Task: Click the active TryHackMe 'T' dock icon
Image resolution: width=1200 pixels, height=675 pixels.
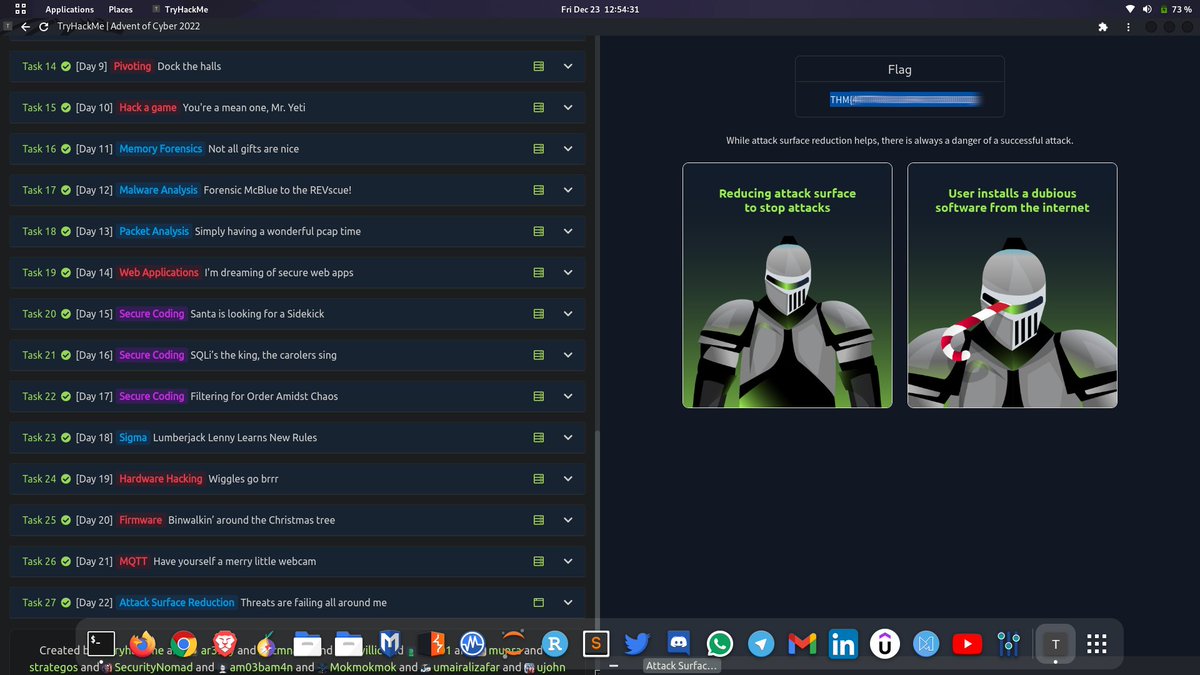Action: click(1055, 644)
